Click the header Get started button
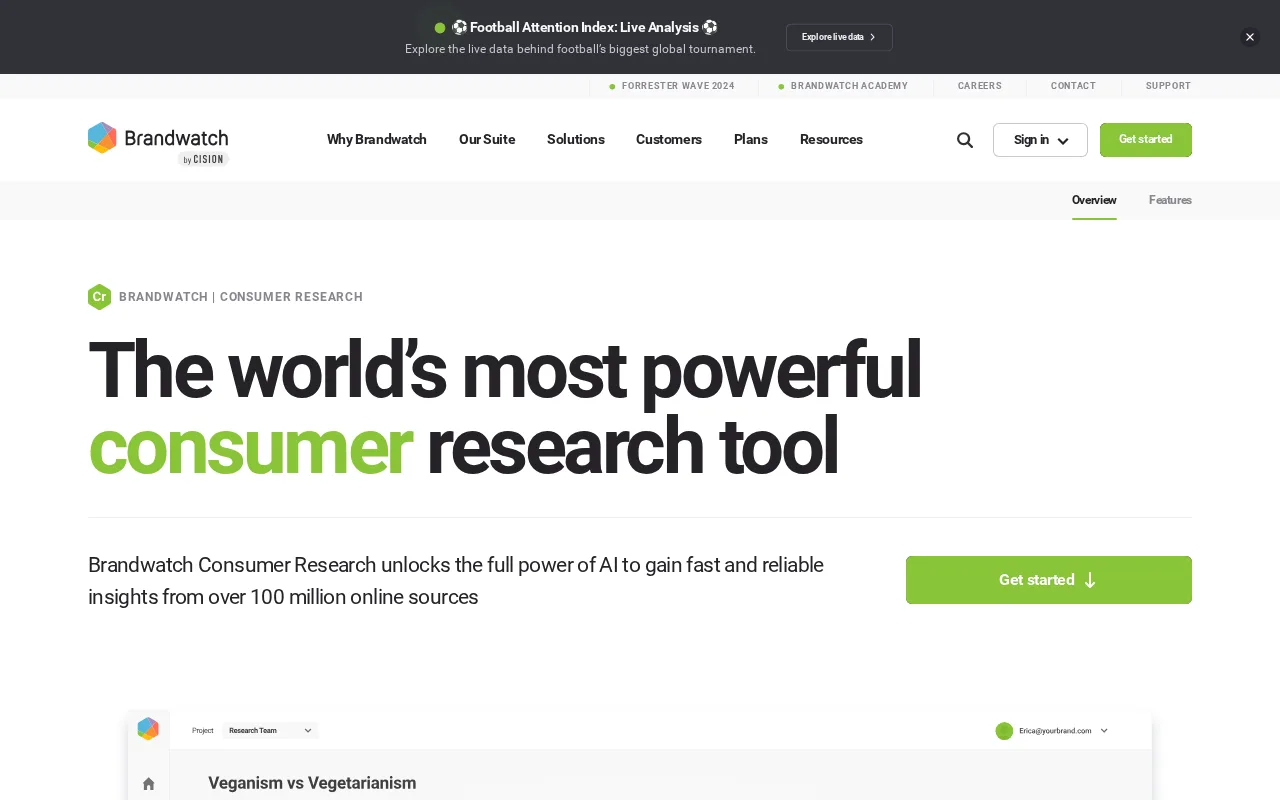This screenshot has height=800, width=1280. coord(1146,140)
